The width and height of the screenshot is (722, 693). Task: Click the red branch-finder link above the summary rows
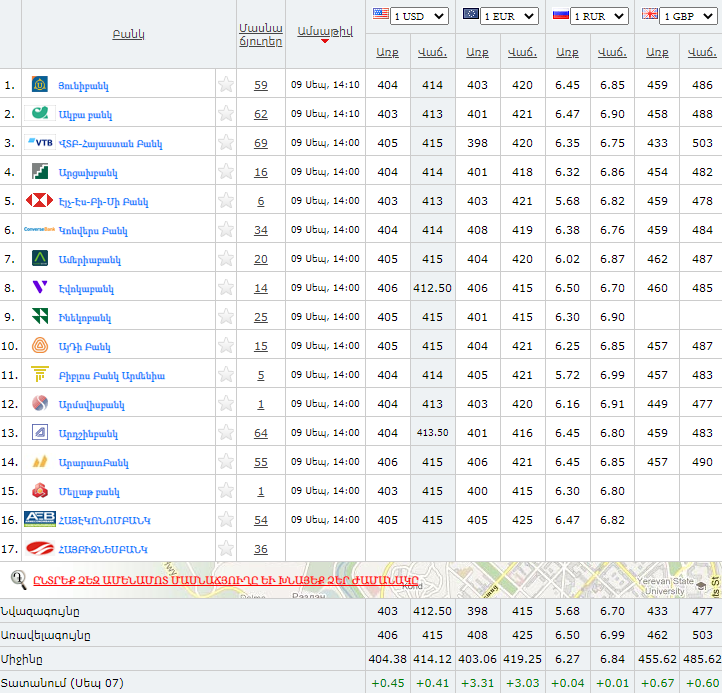click(x=226, y=580)
